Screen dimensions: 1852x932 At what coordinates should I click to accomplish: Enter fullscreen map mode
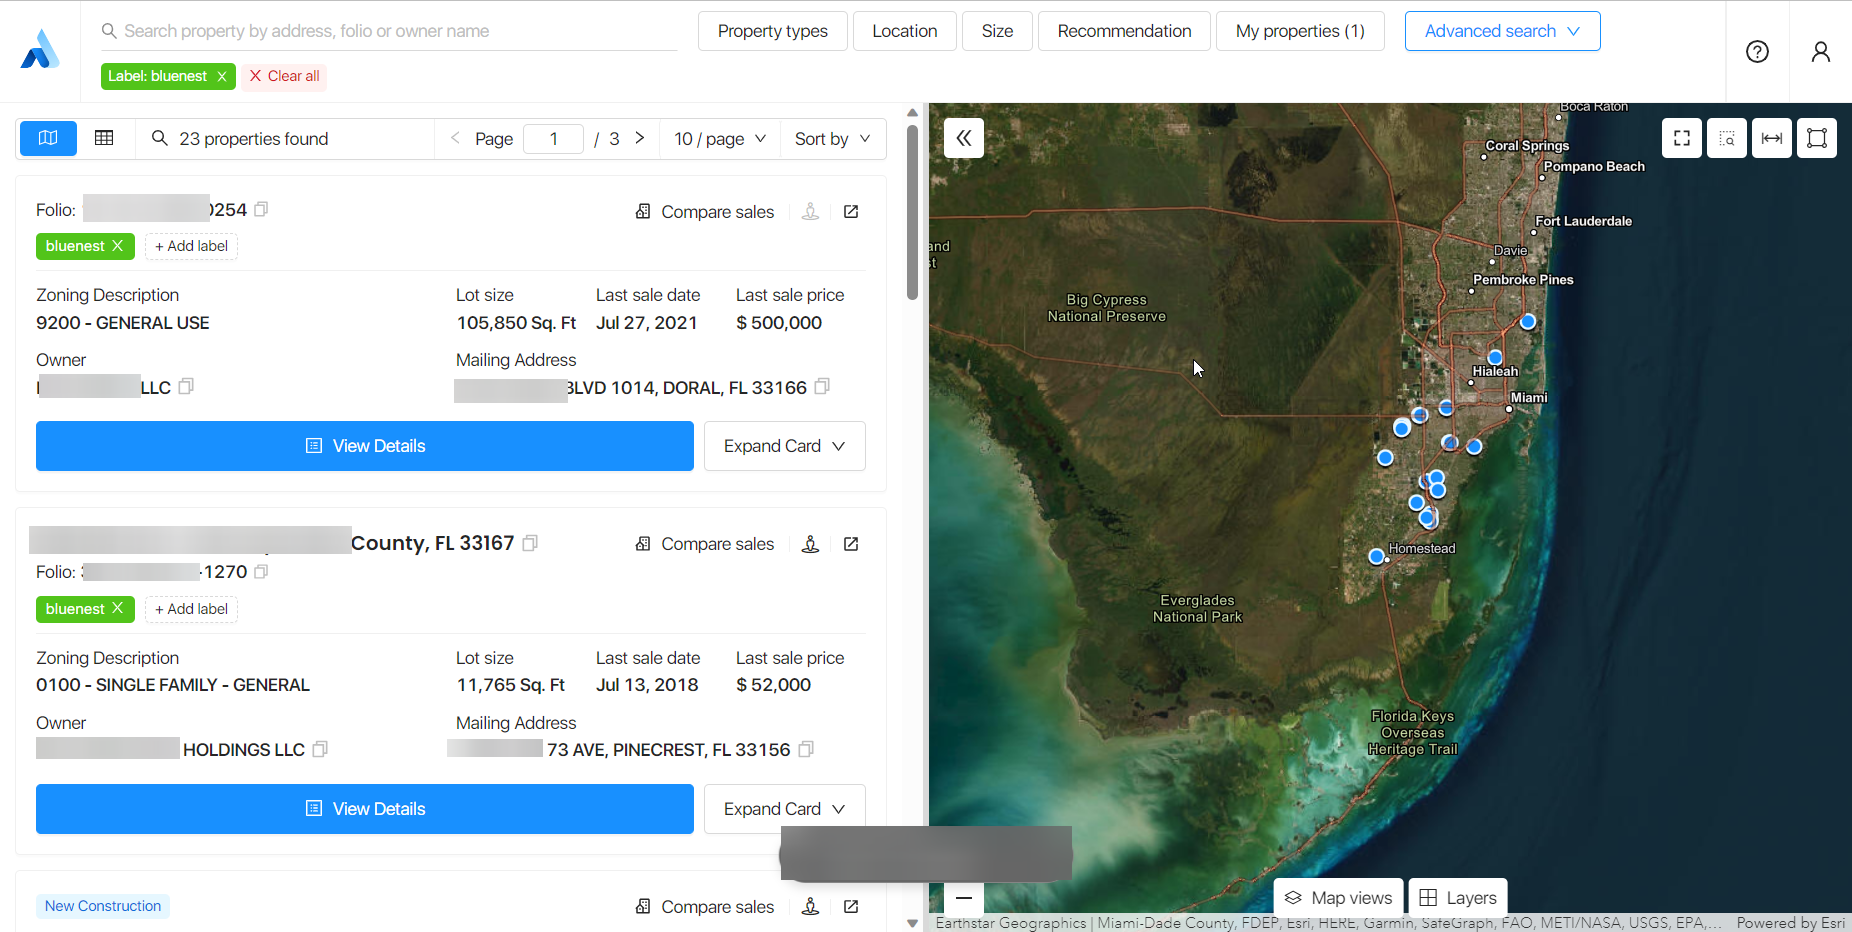click(1682, 138)
